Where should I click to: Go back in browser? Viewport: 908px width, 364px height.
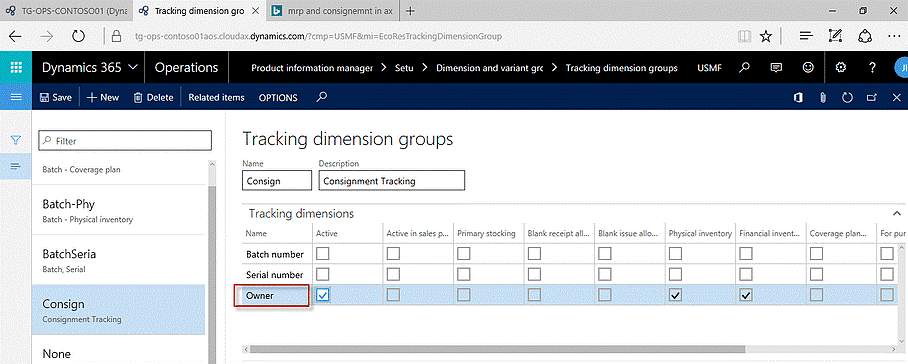point(16,36)
